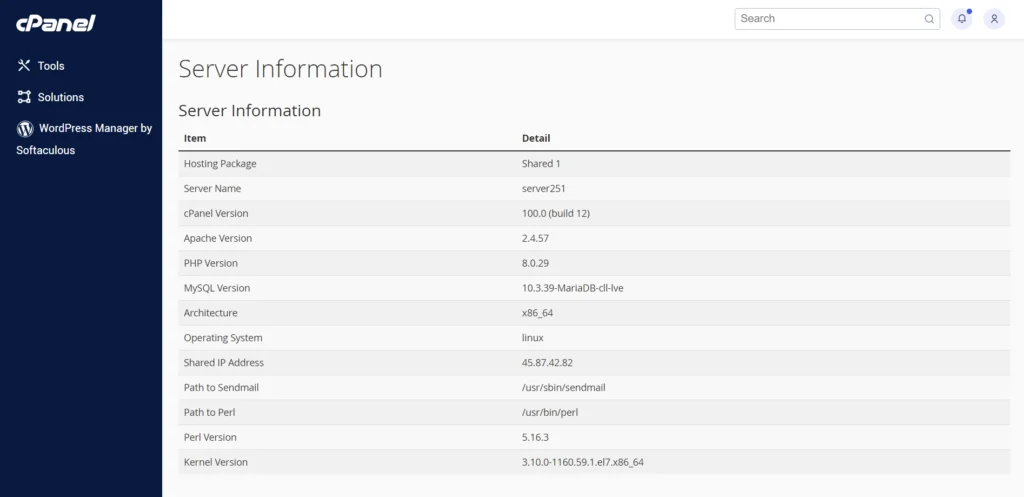The height and width of the screenshot is (497, 1024).
Task: Open the user account icon
Action: (994, 19)
